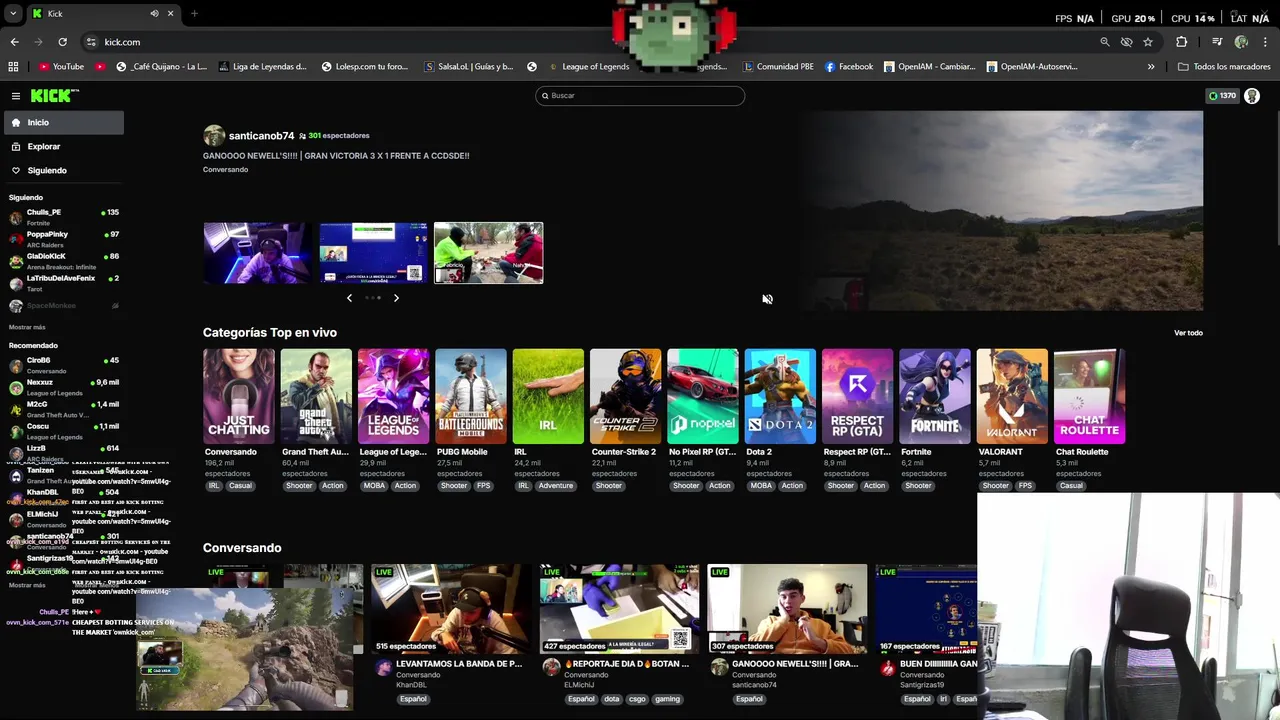Image resolution: width=1280 pixels, height=720 pixels.
Task: Open the browser extensions puzzle icon
Action: pyautogui.click(x=1182, y=42)
